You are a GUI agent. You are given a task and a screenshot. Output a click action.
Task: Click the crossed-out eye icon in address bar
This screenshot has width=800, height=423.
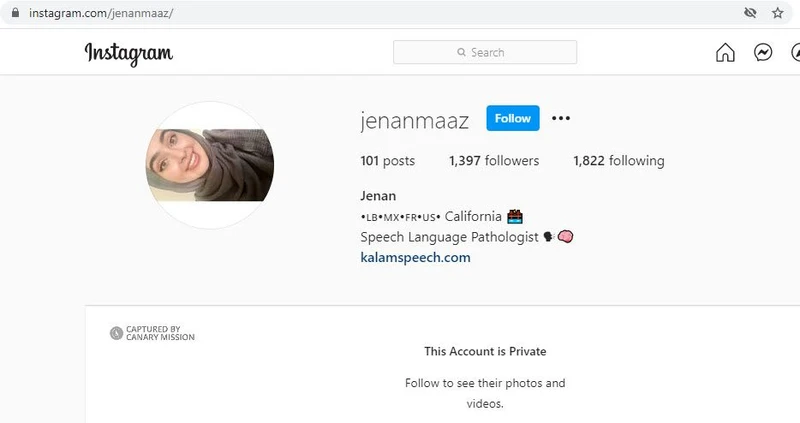749,13
